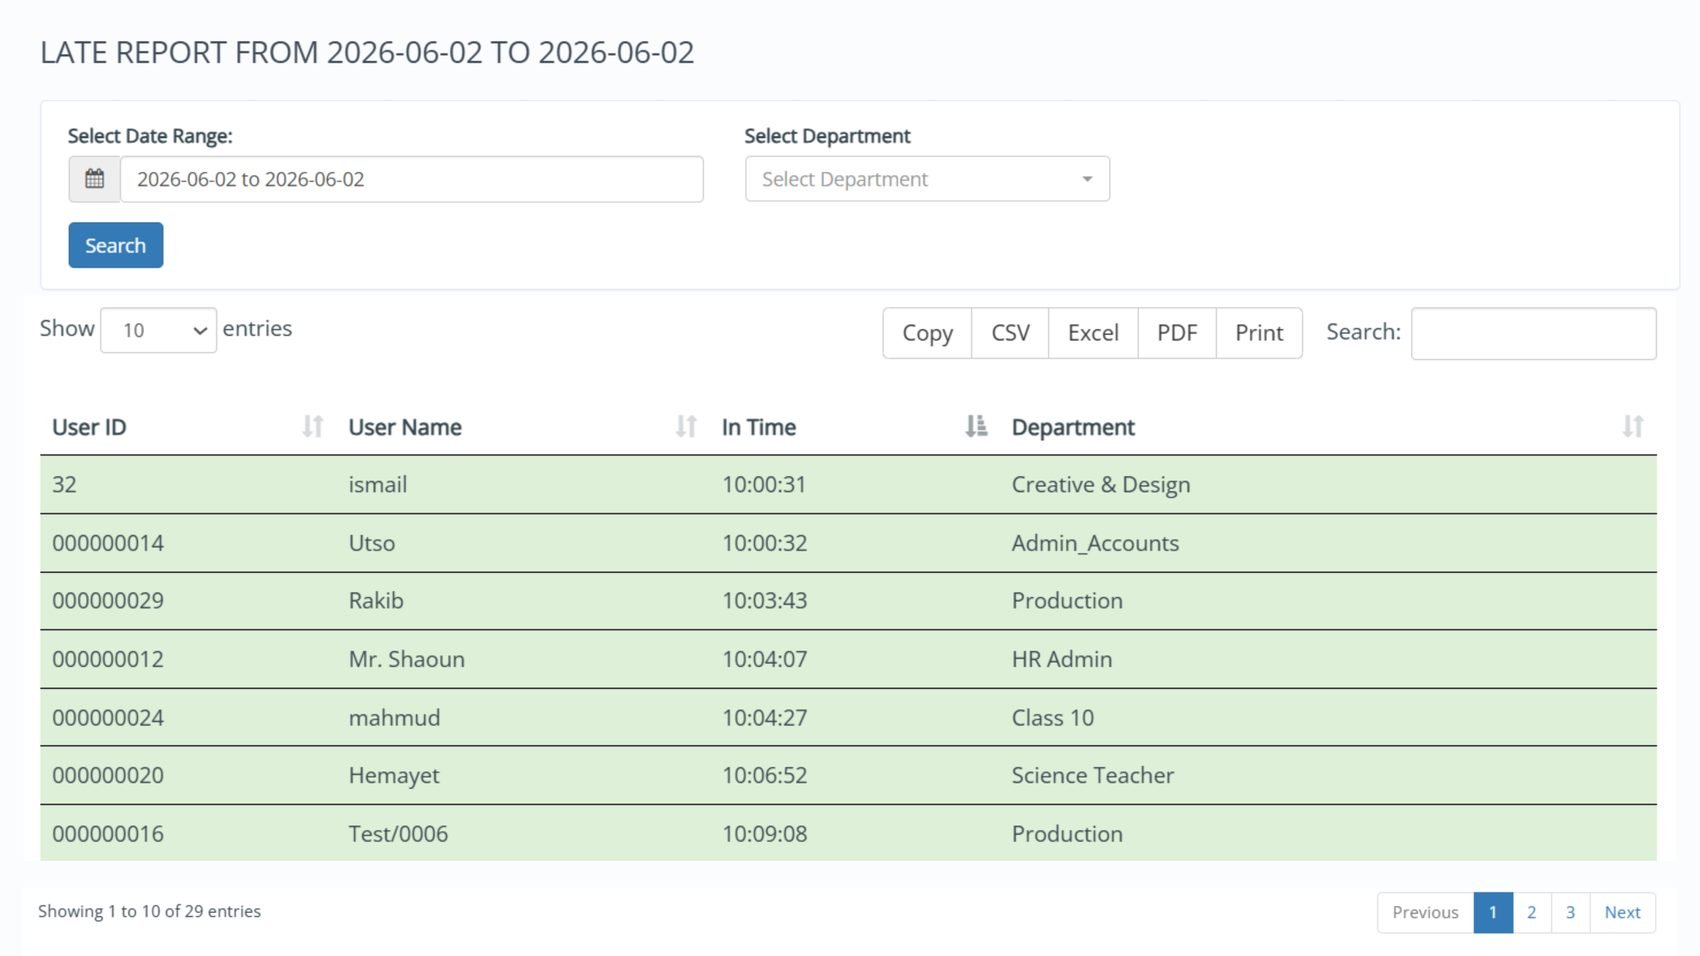Export the report to Excel
Viewport: 1700px width, 956px height.
[x=1093, y=333]
